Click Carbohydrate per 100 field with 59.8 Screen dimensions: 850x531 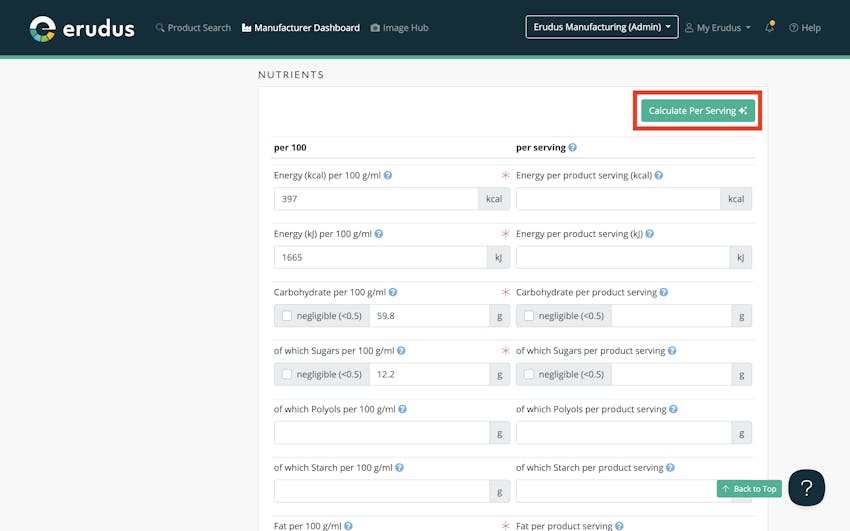[429, 316]
